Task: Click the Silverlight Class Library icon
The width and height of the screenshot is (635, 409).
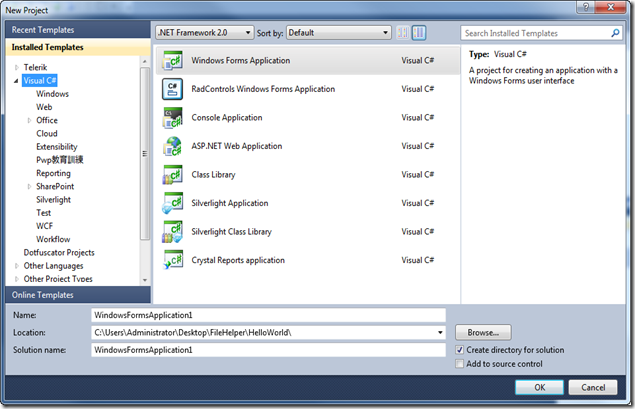Action: 173,232
